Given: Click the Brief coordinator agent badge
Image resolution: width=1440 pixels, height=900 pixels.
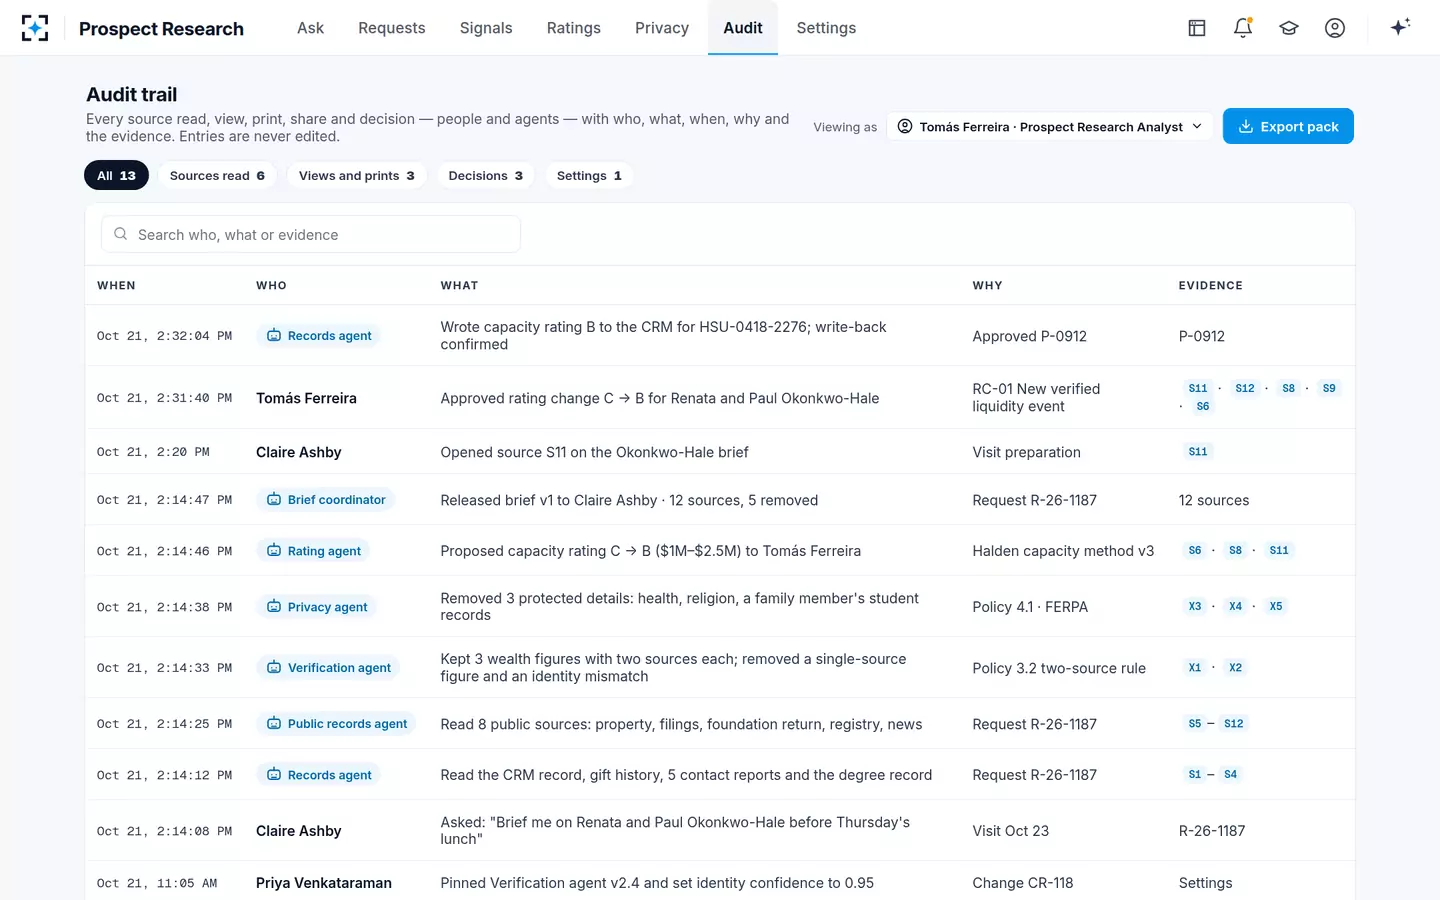Looking at the screenshot, I should [x=326, y=500].
